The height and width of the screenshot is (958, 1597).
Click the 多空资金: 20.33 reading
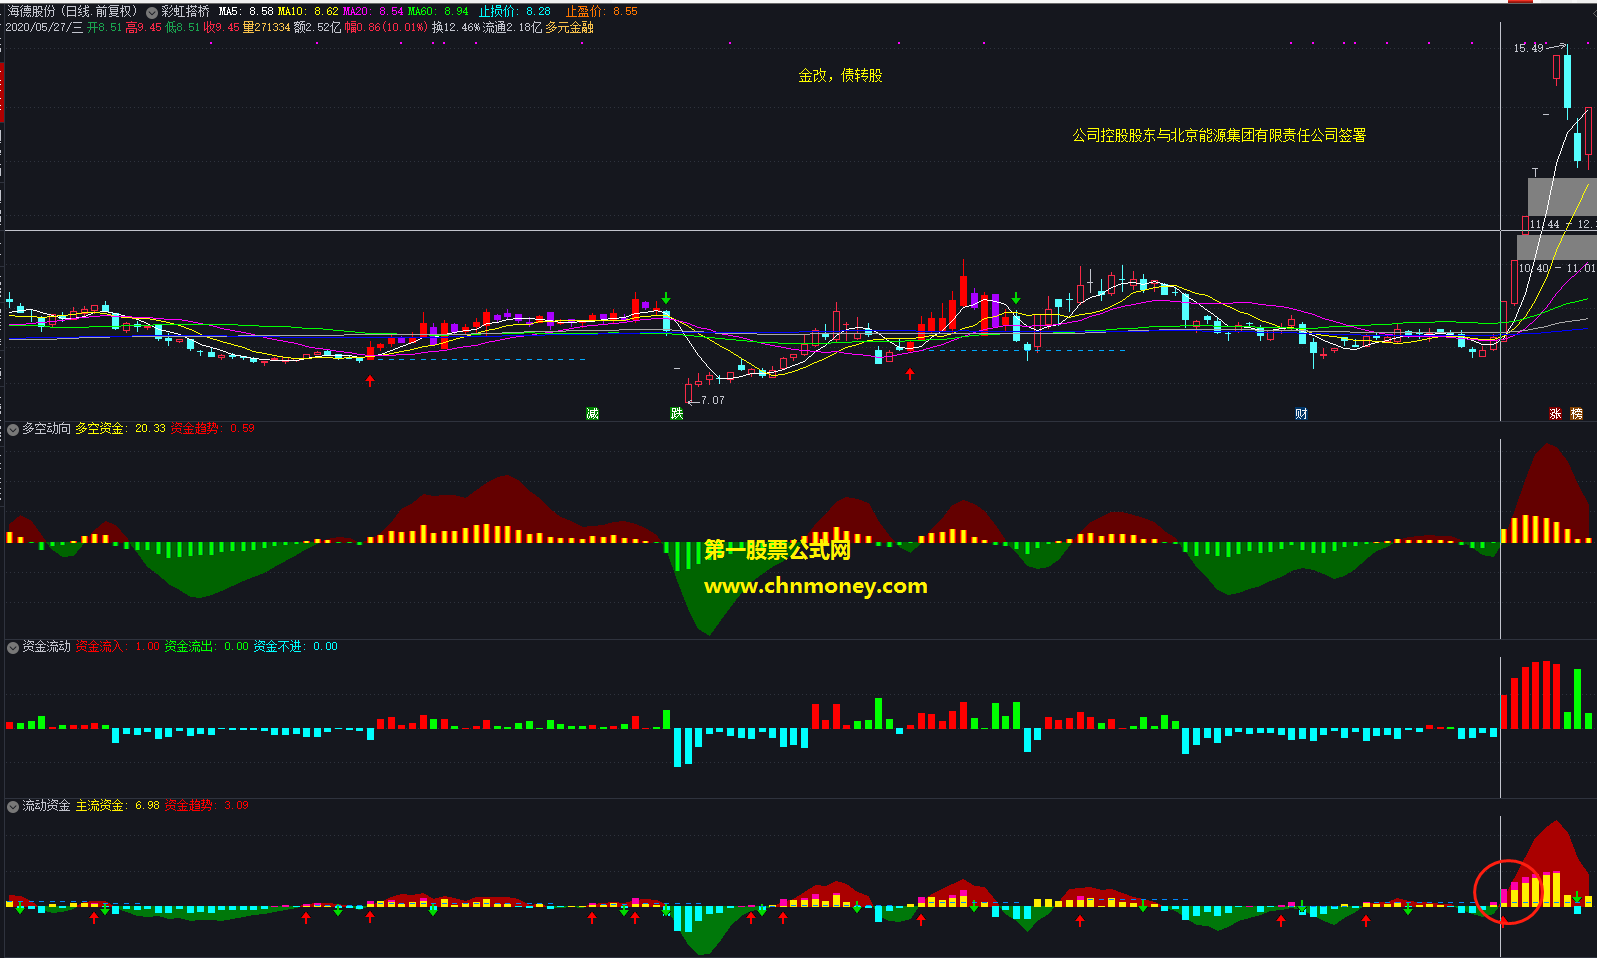[120, 428]
